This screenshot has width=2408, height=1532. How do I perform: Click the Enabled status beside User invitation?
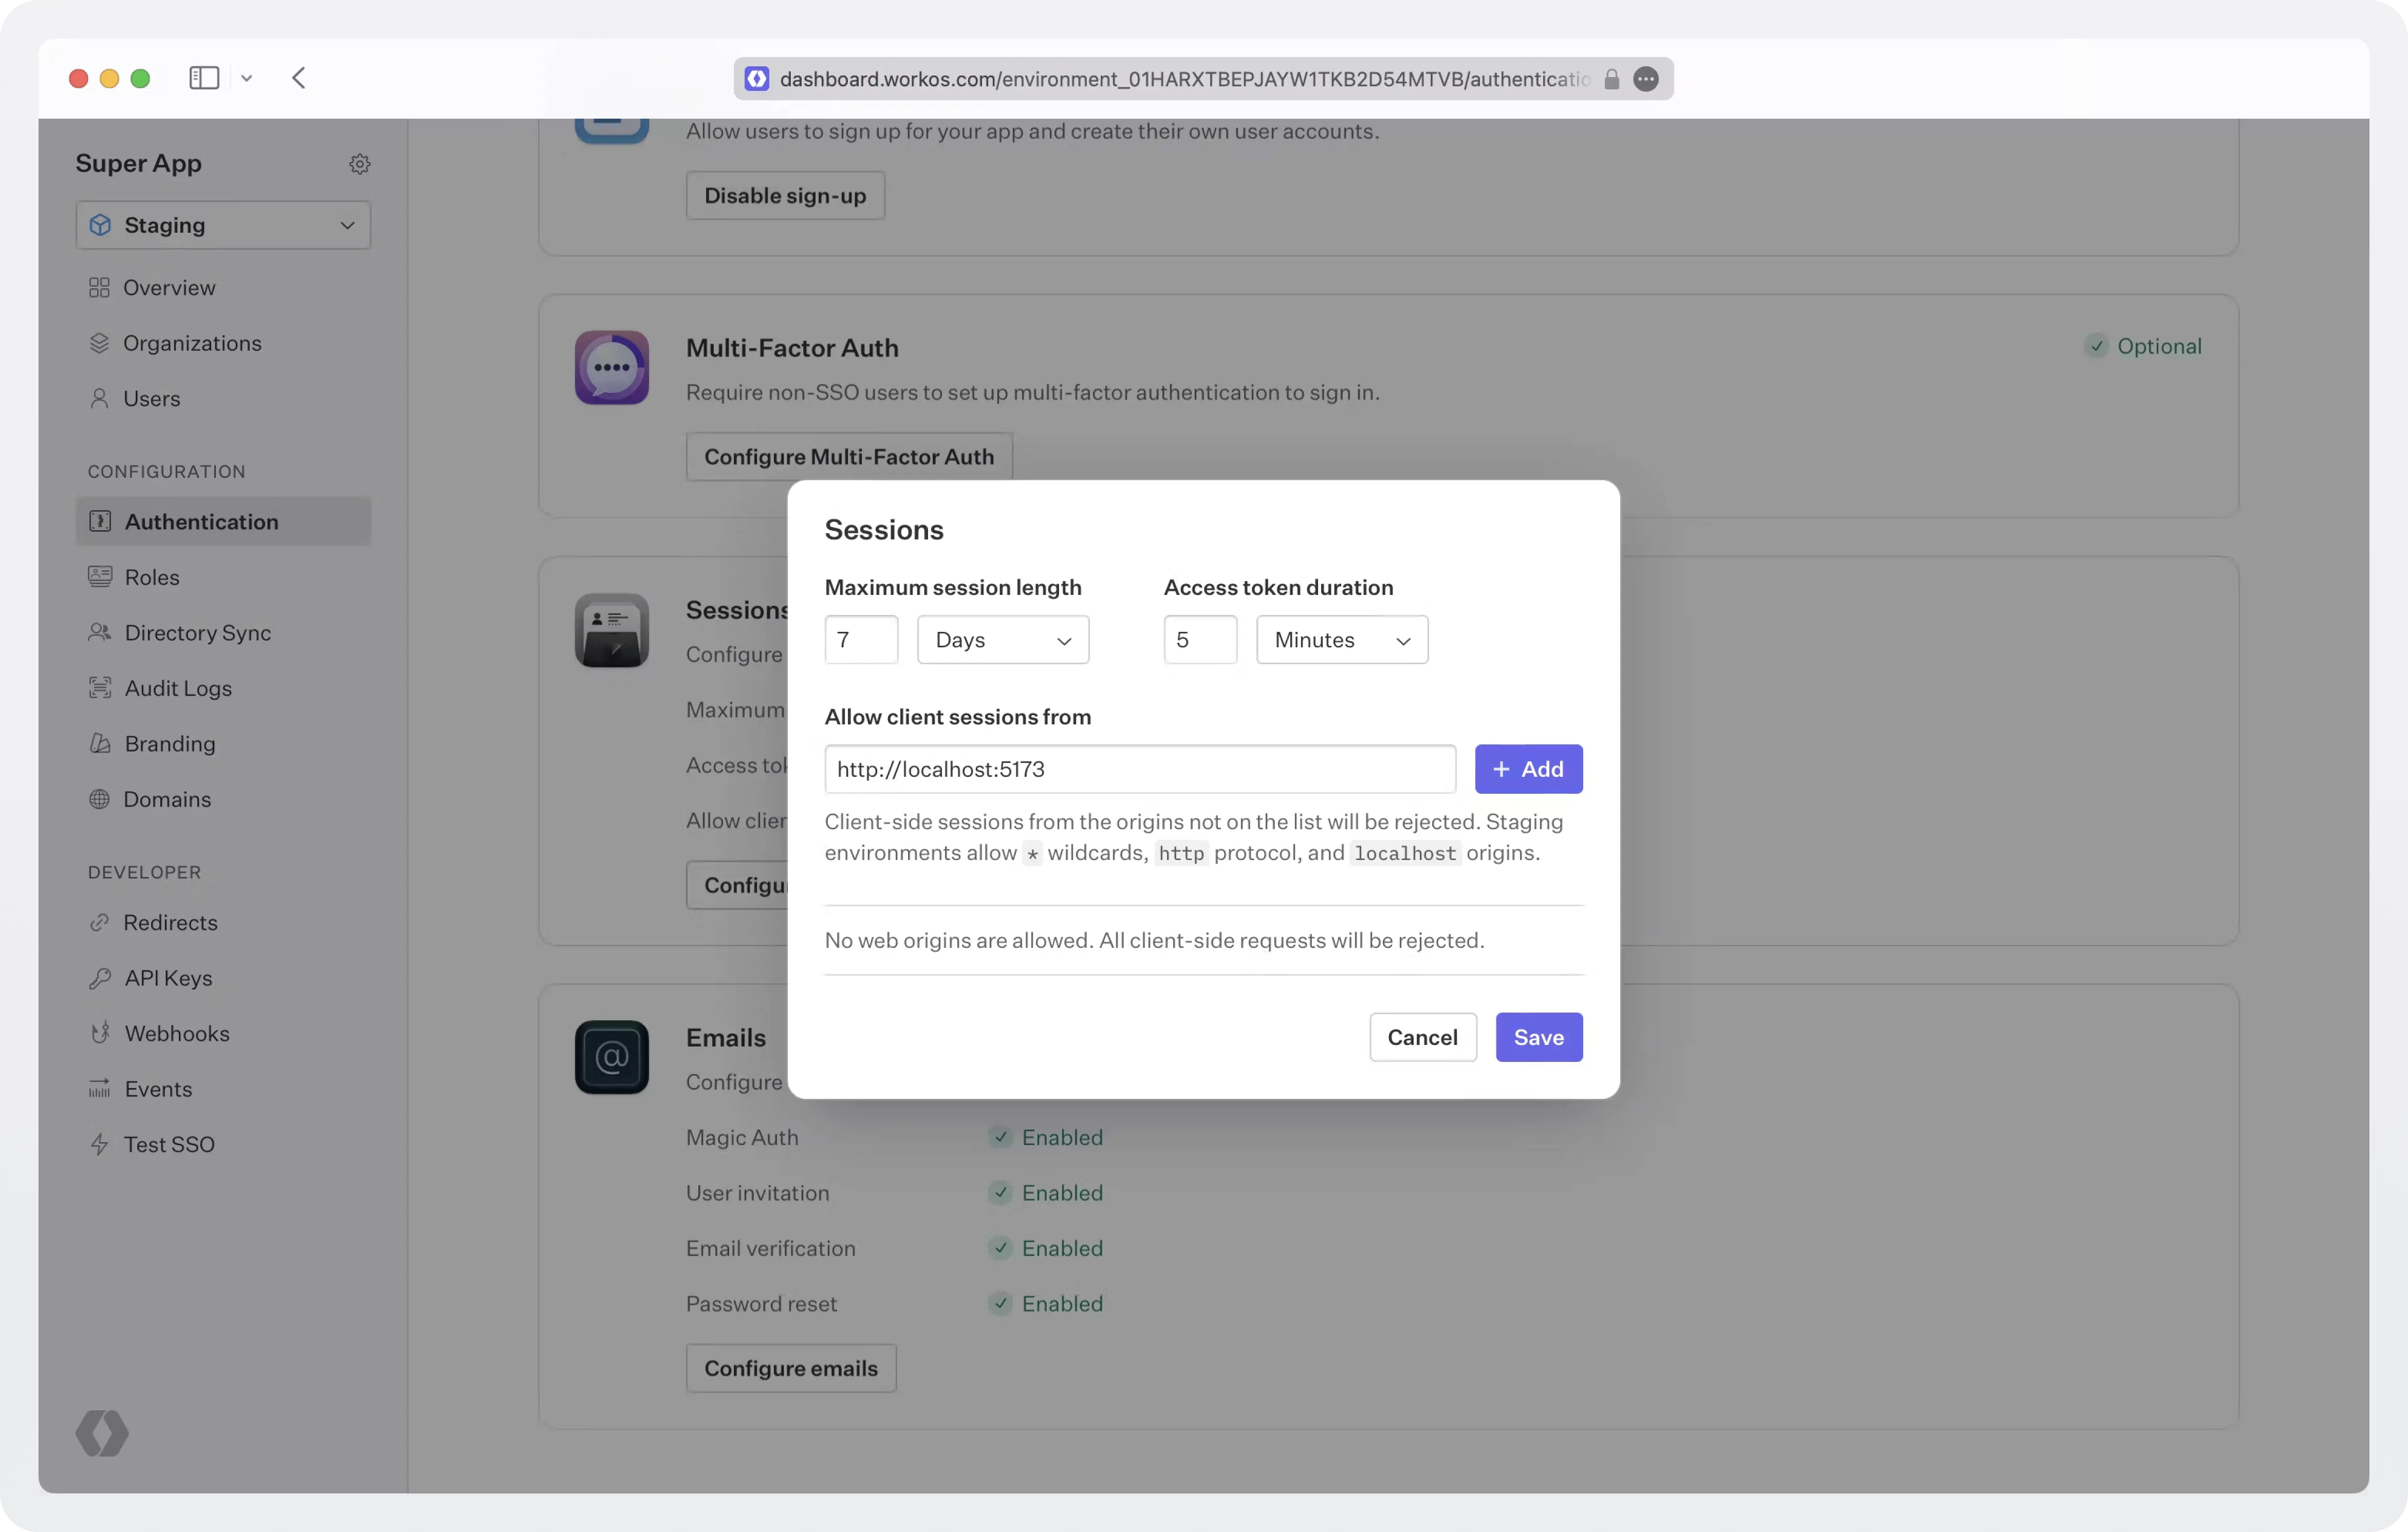(x=1046, y=1193)
